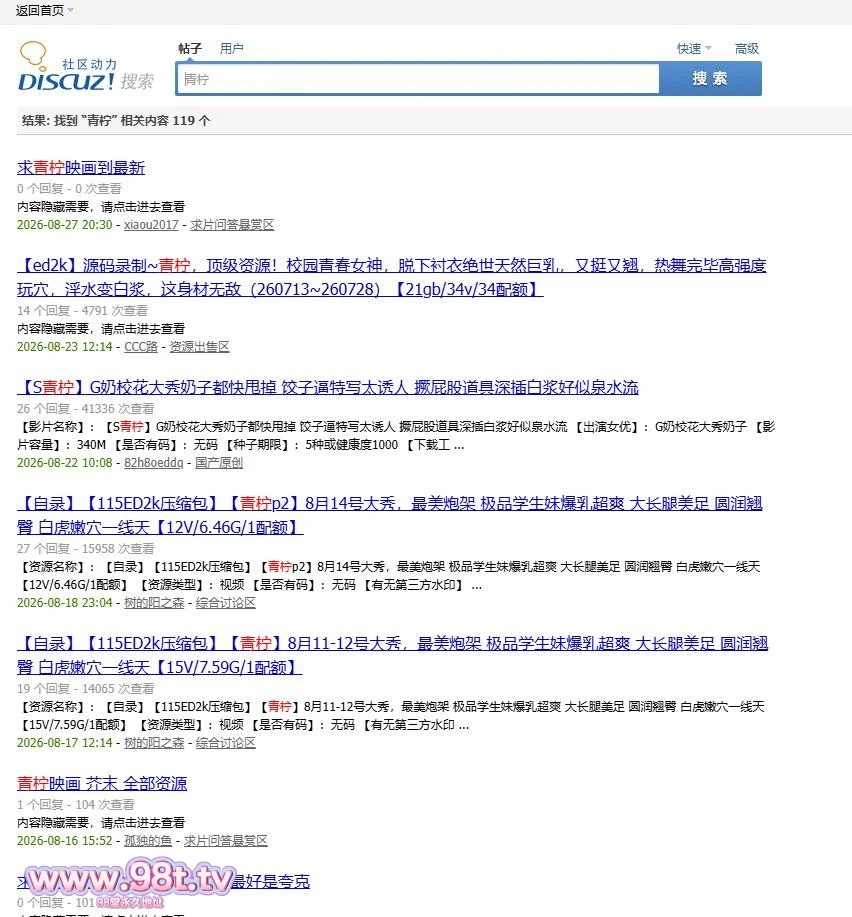Switch to the 用户 tab

[232, 49]
